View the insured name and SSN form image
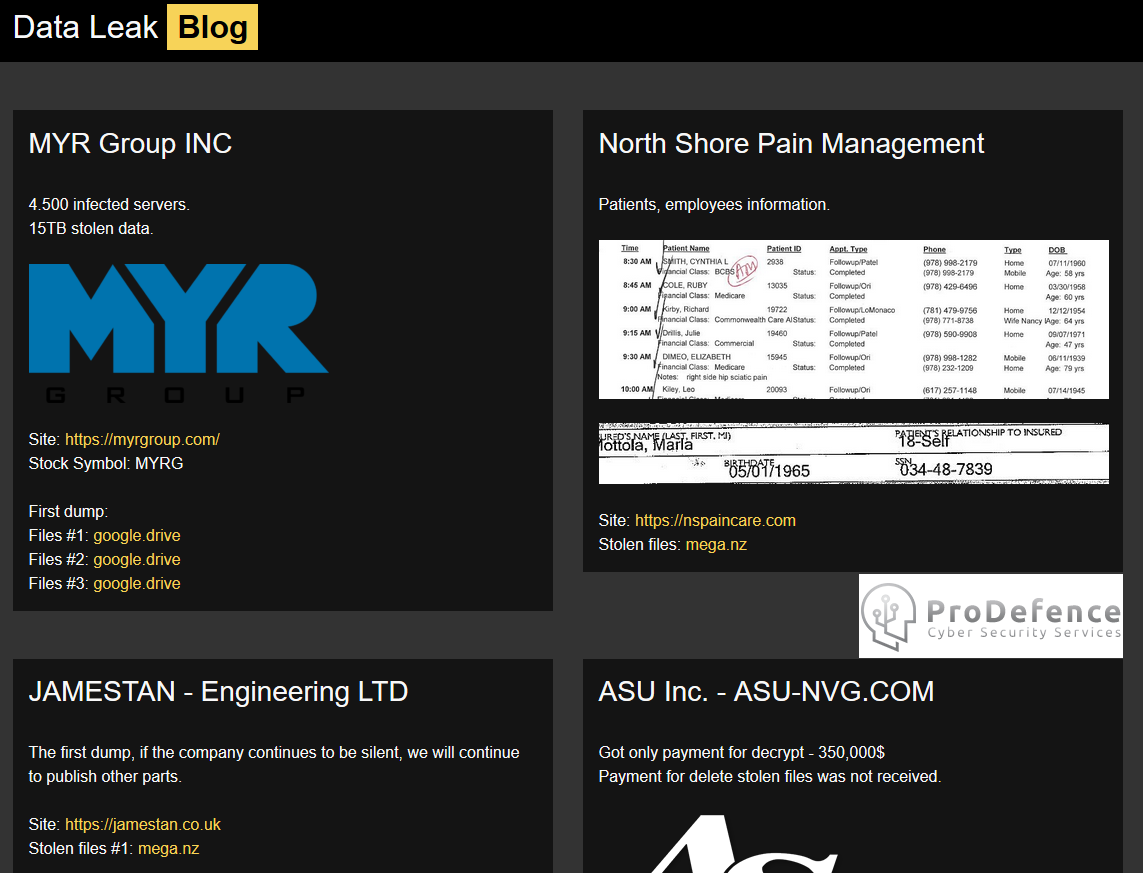Image resolution: width=1143 pixels, height=873 pixels. point(854,453)
